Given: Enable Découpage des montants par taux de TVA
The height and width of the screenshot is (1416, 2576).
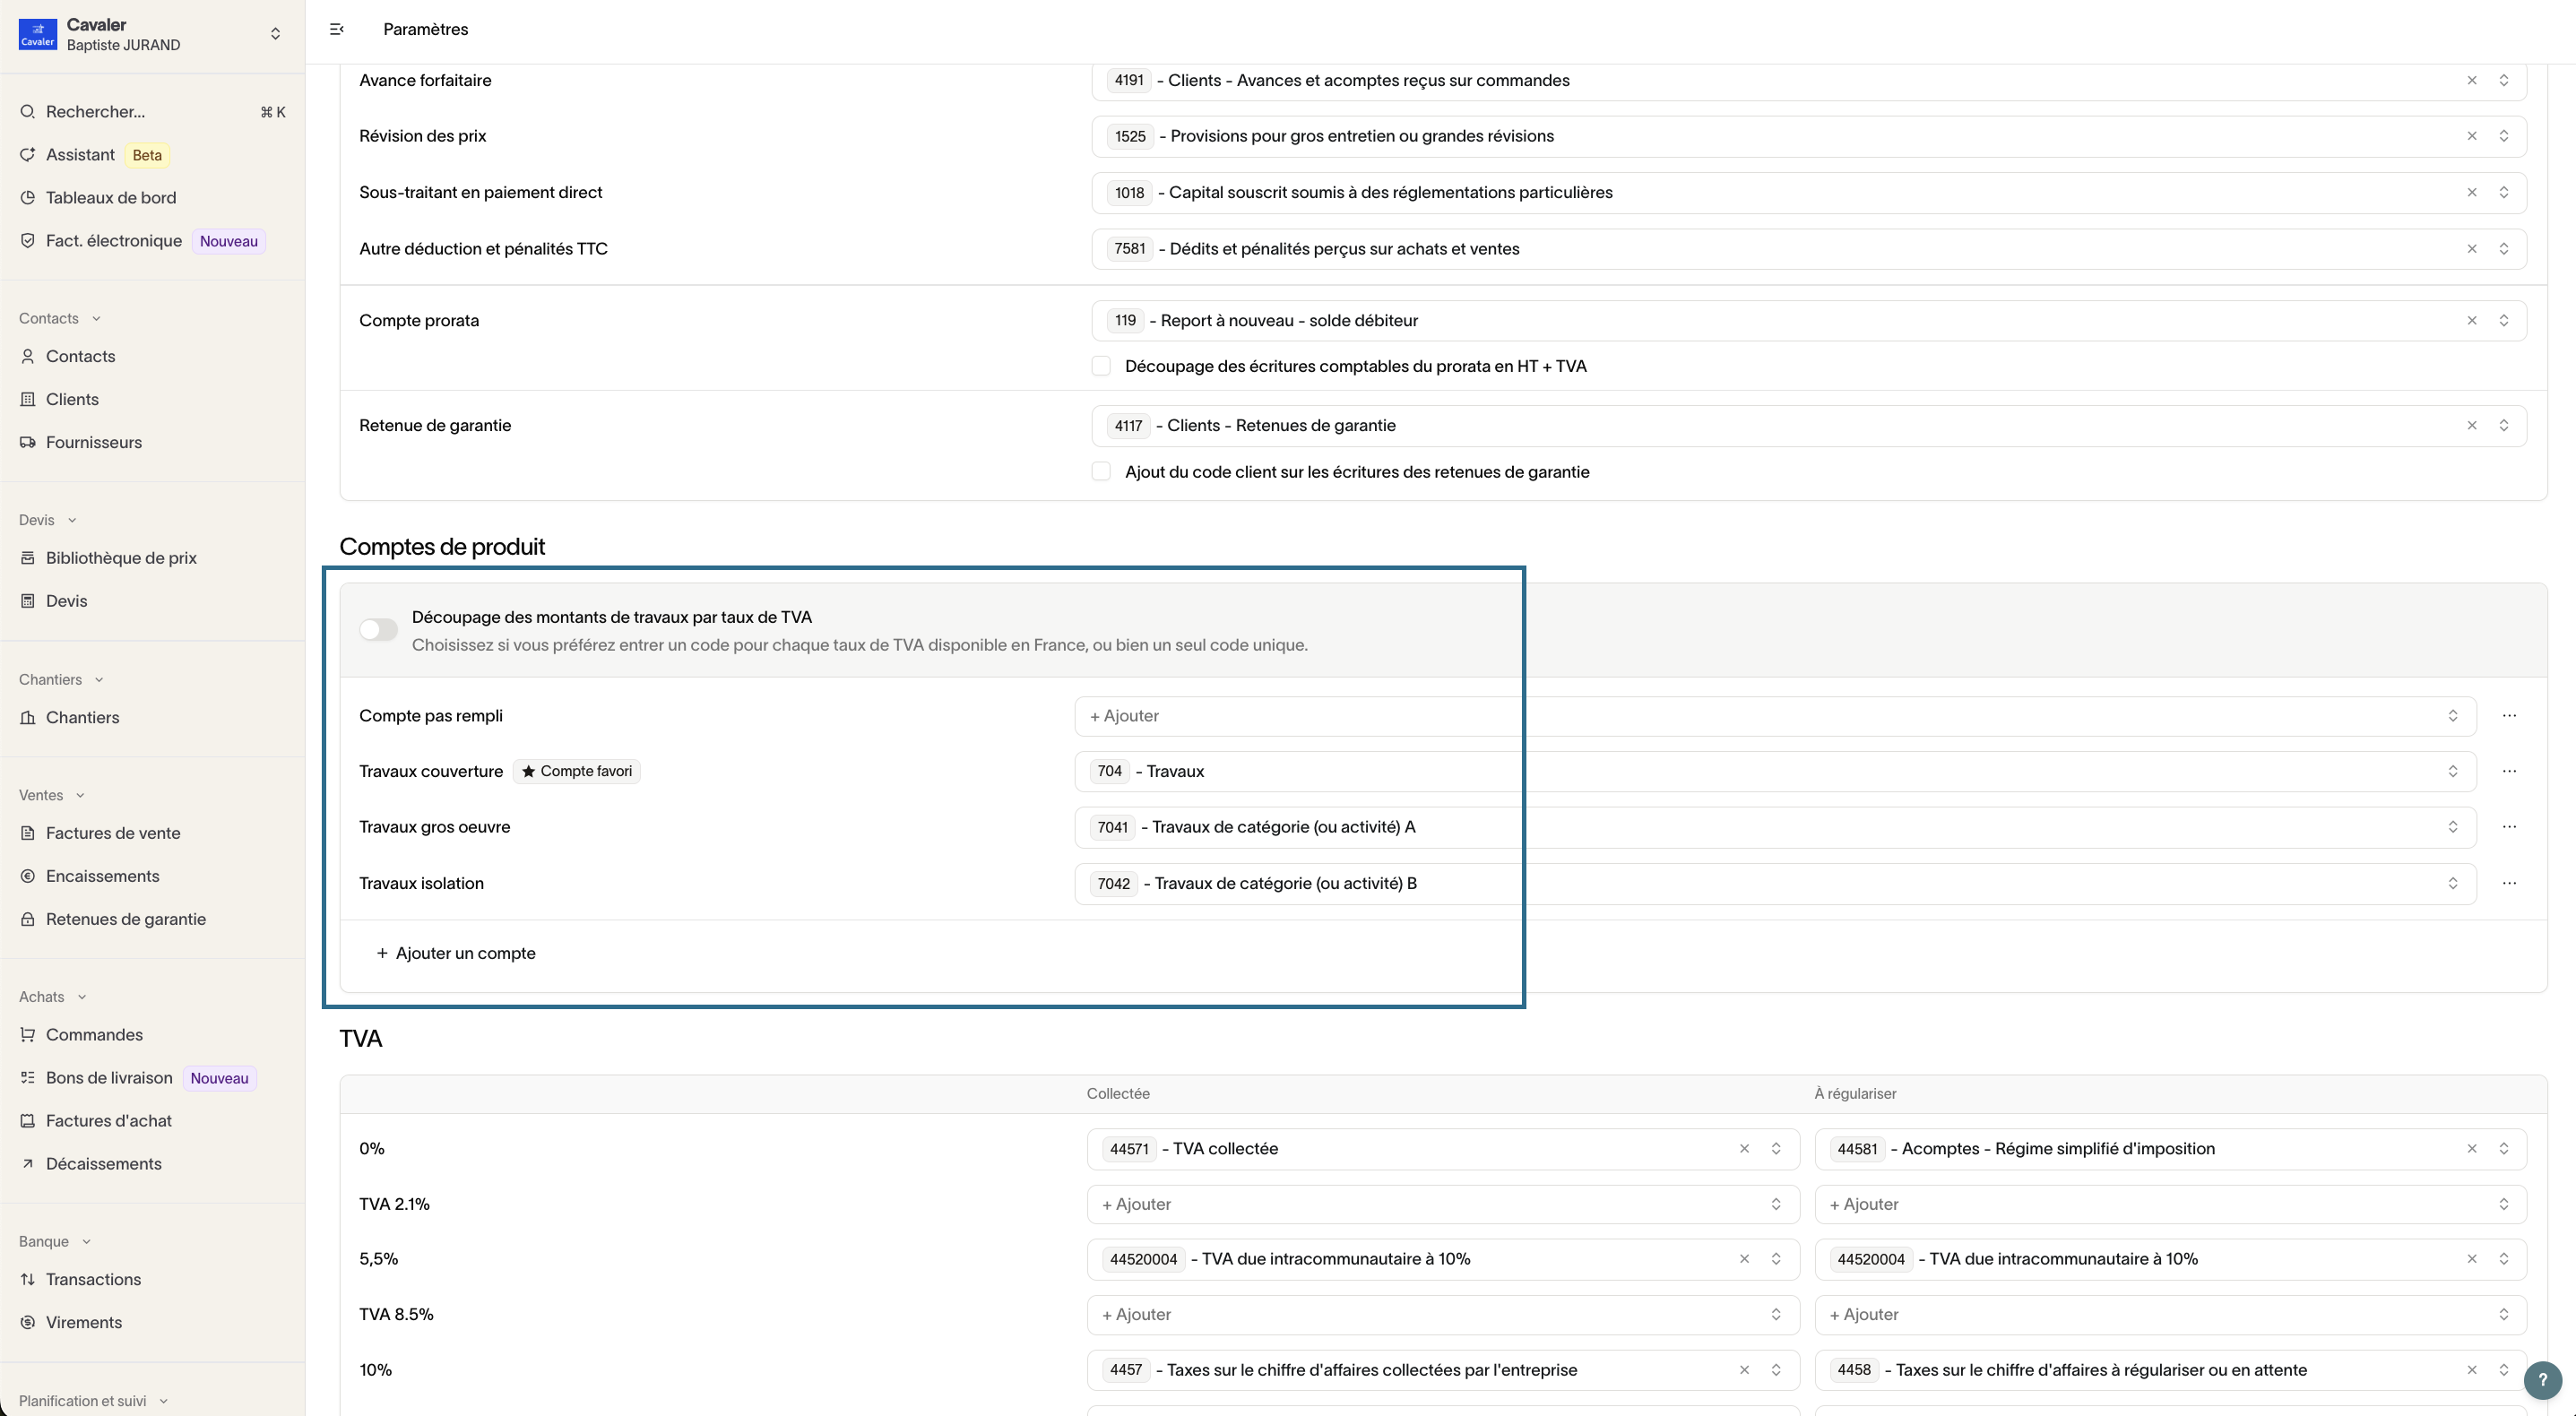Looking at the screenshot, I should pyautogui.click(x=379, y=630).
